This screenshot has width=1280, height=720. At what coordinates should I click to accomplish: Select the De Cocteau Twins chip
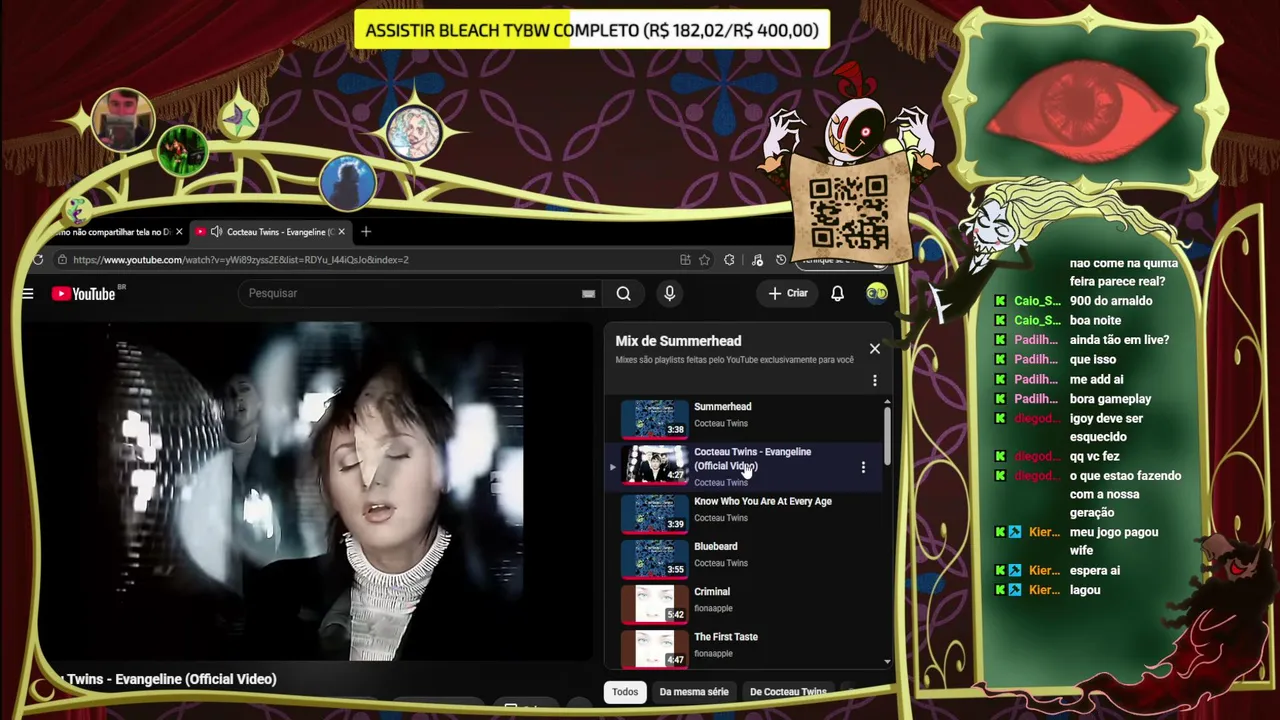click(788, 692)
